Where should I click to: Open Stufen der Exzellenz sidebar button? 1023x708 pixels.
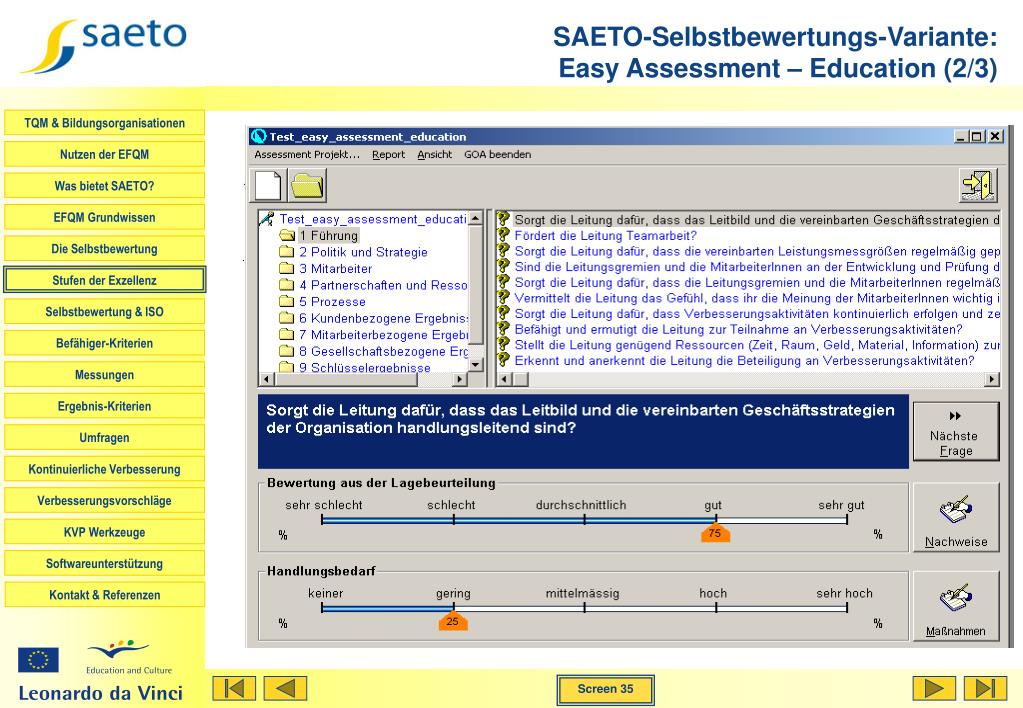(x=104, y=280)
